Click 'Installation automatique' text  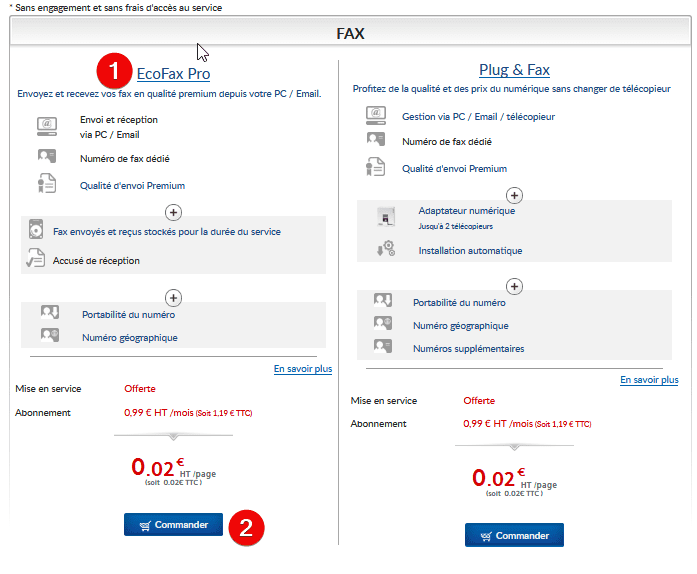(470, 251)
